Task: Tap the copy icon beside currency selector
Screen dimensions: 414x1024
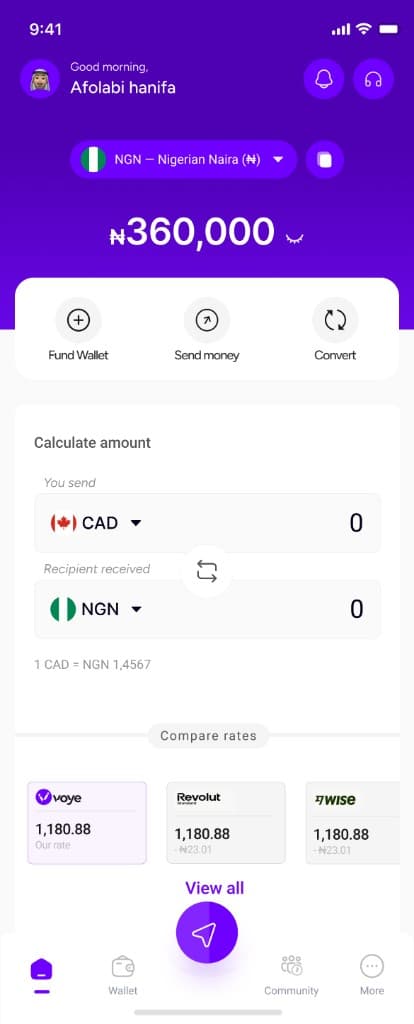Action: click(325, 159)
